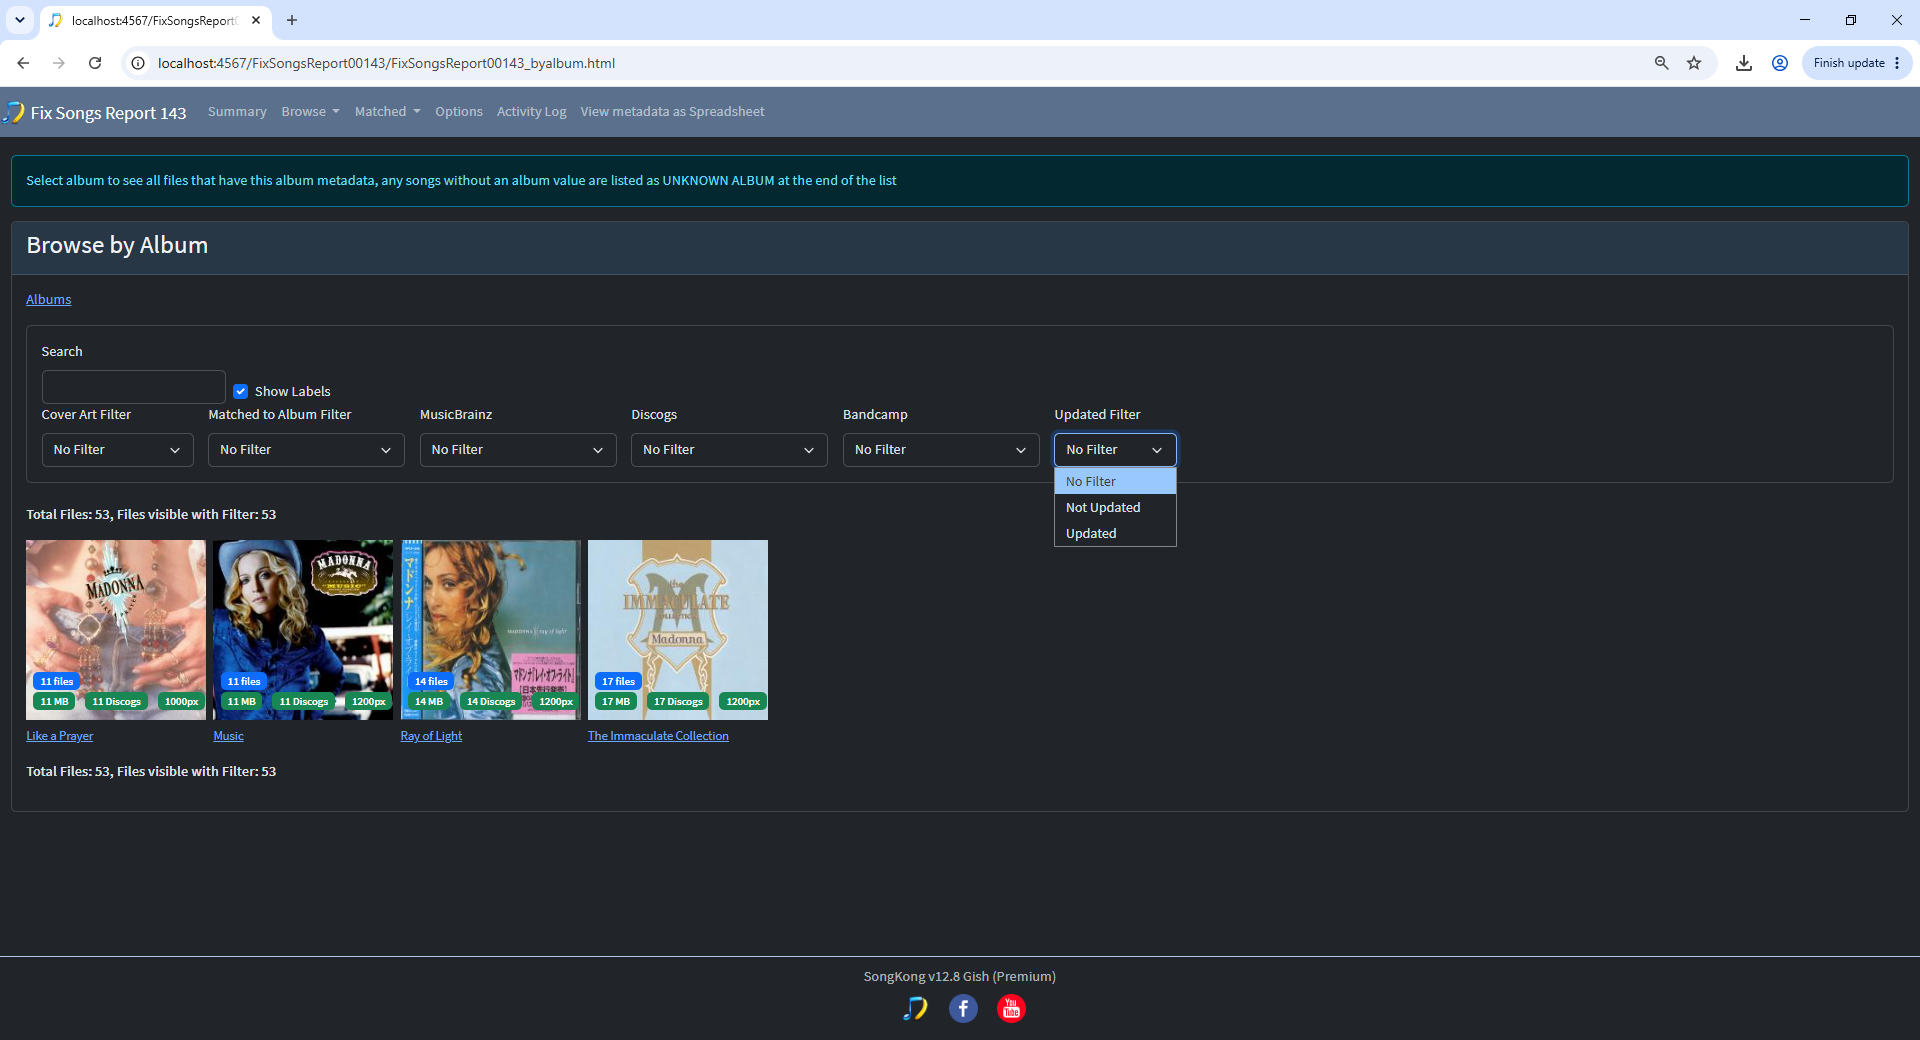Open the SongKong website icon in footer
Image resolution: width=1920 pixels, height=1040 pixels.
pos(915,1009)
